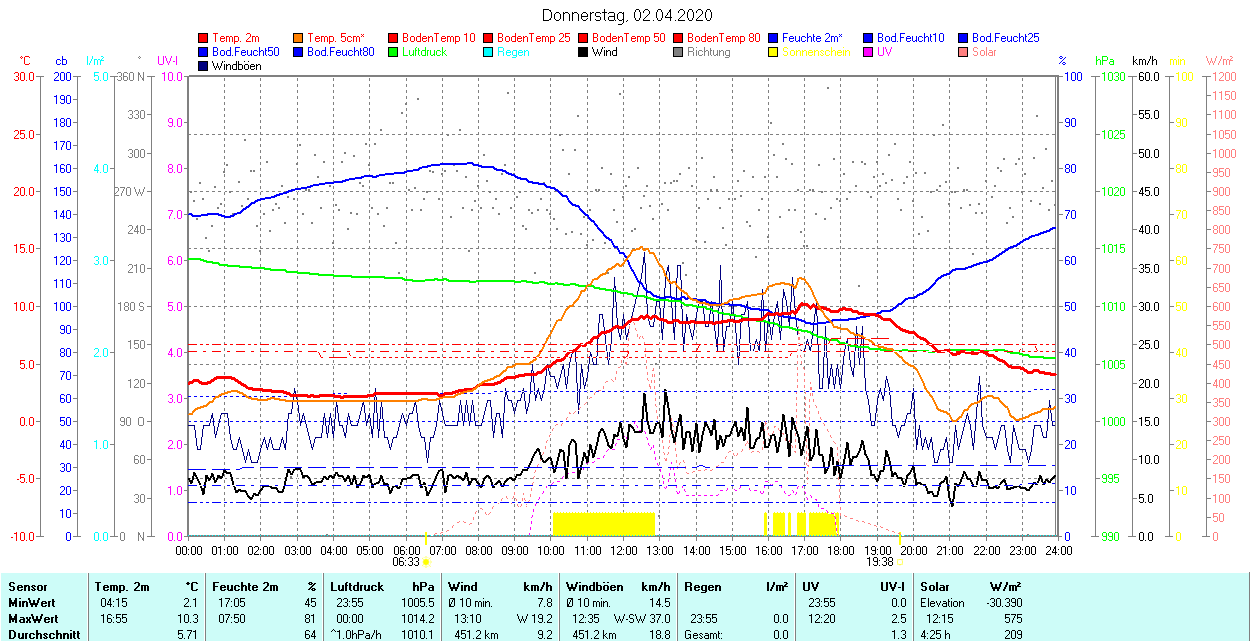Click the dark Windböen legend square
Image resolution: width=1250 pixels, height=641 pixels.
[204, 66]
